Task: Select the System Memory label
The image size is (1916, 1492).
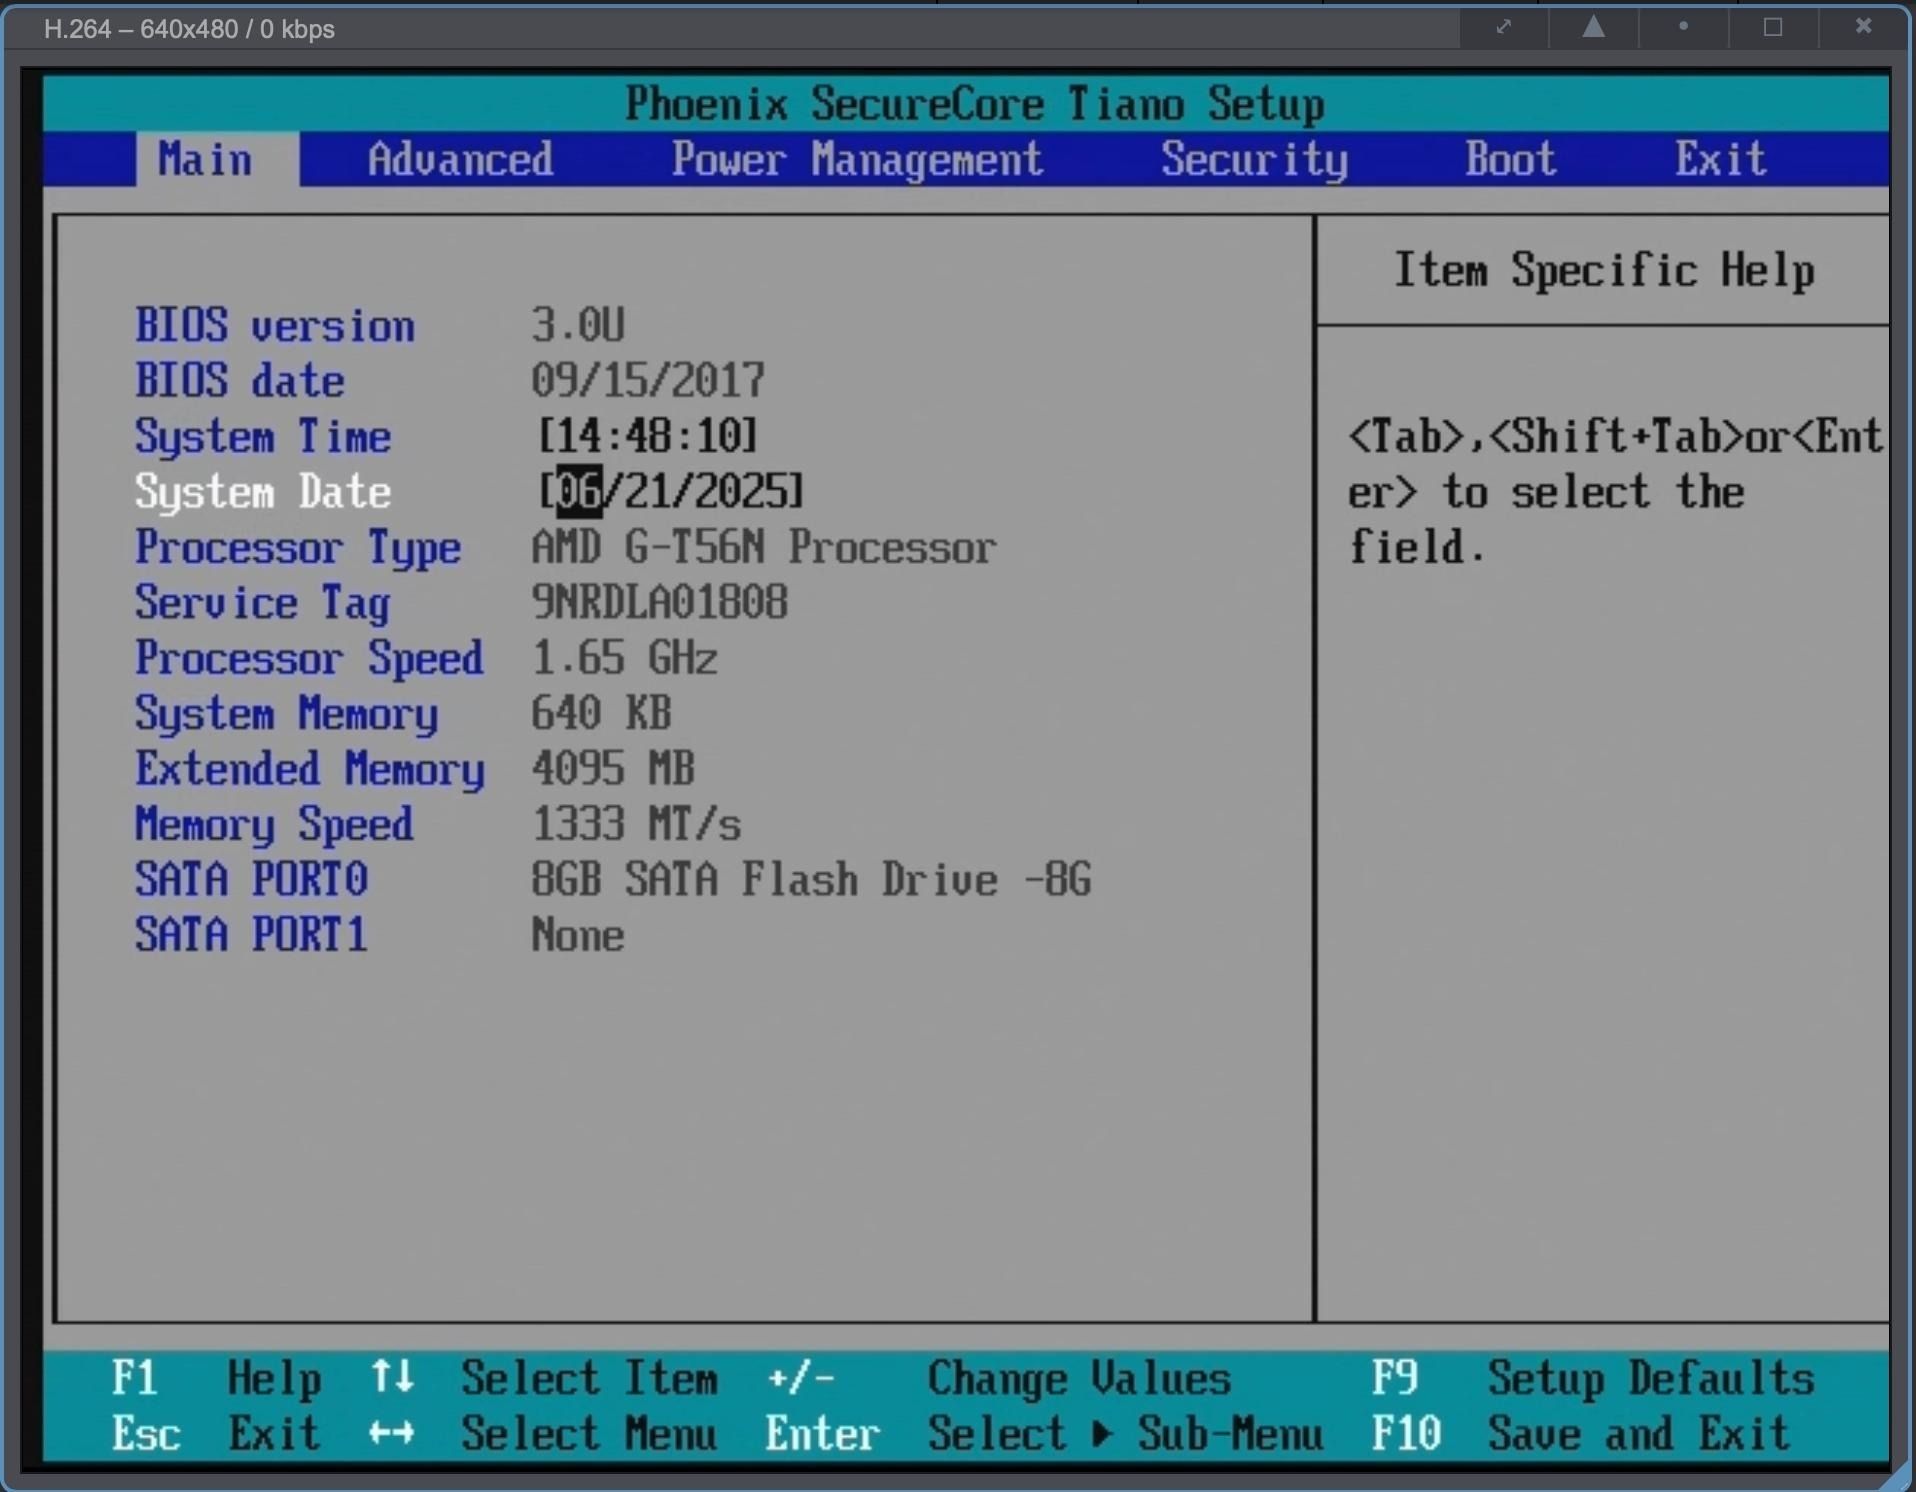Action: [x=286, y=714]
